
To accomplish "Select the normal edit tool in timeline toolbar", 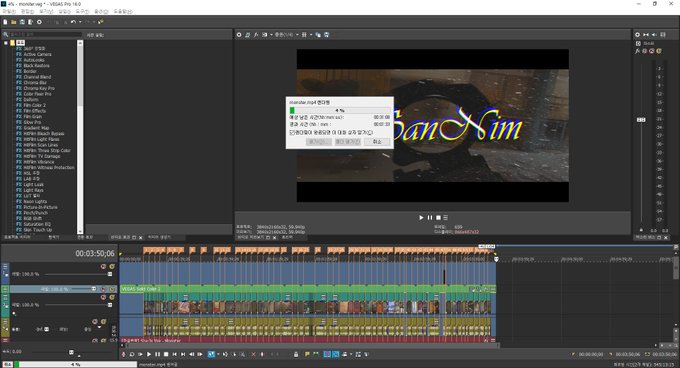I will click(211, 354).
